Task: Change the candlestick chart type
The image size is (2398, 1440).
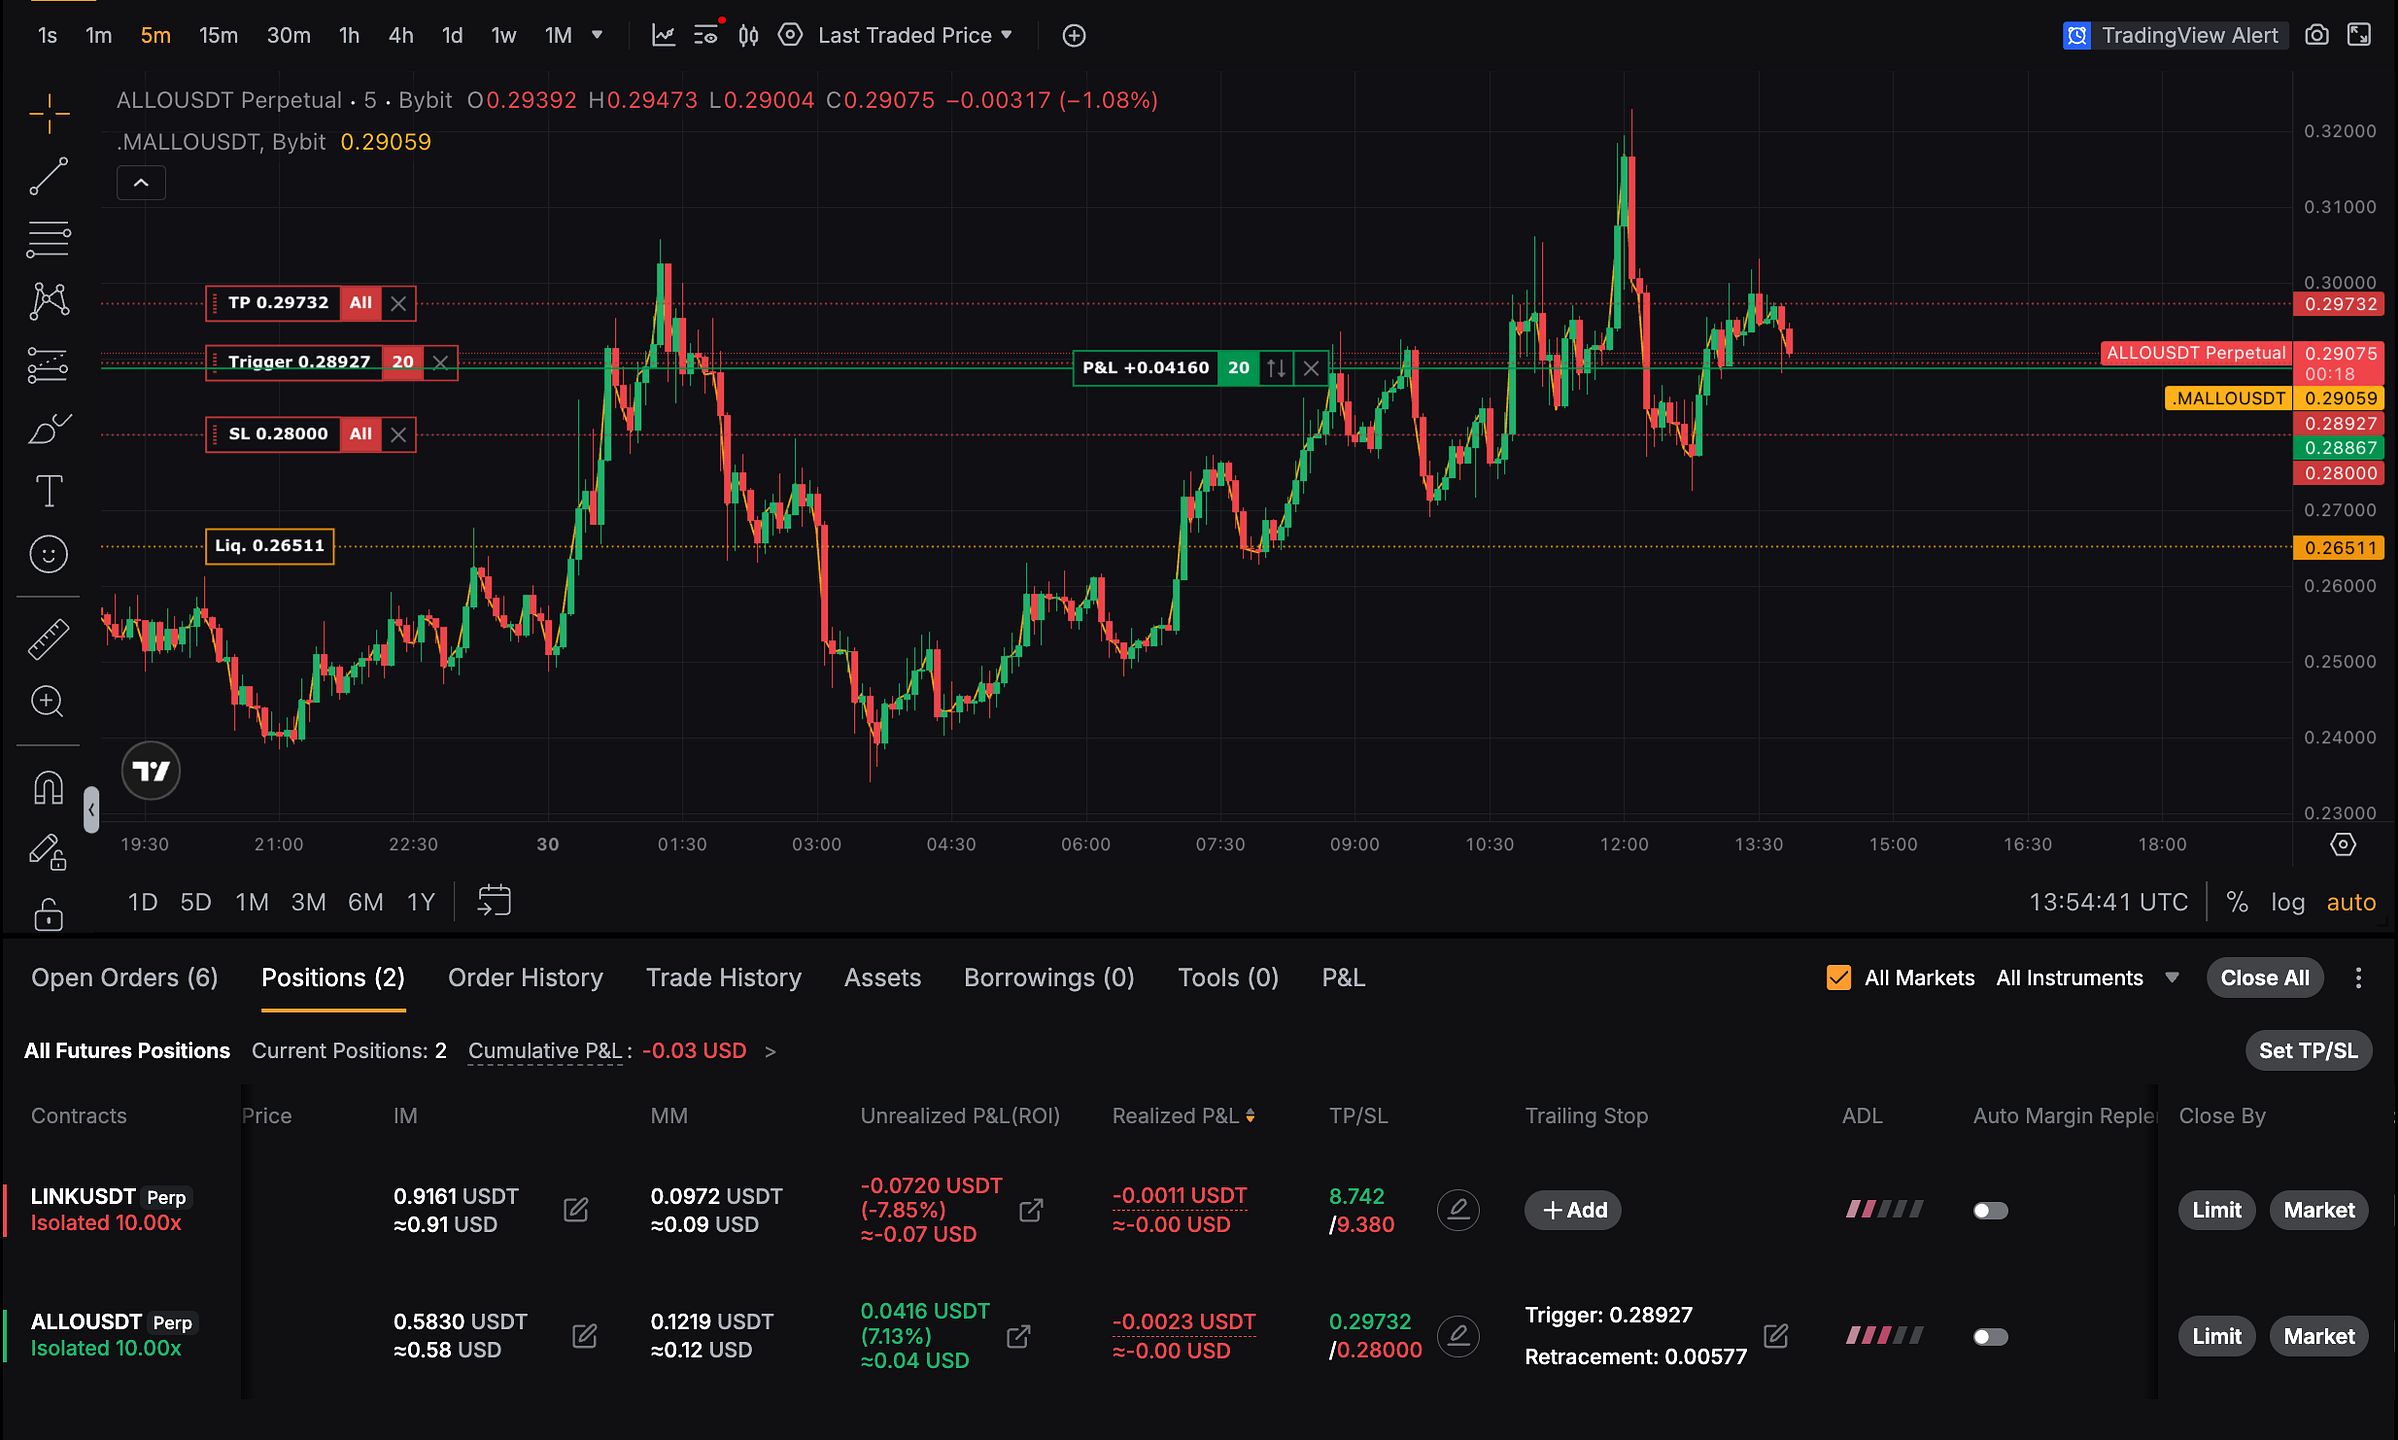Action: click(x=748, y=36)
